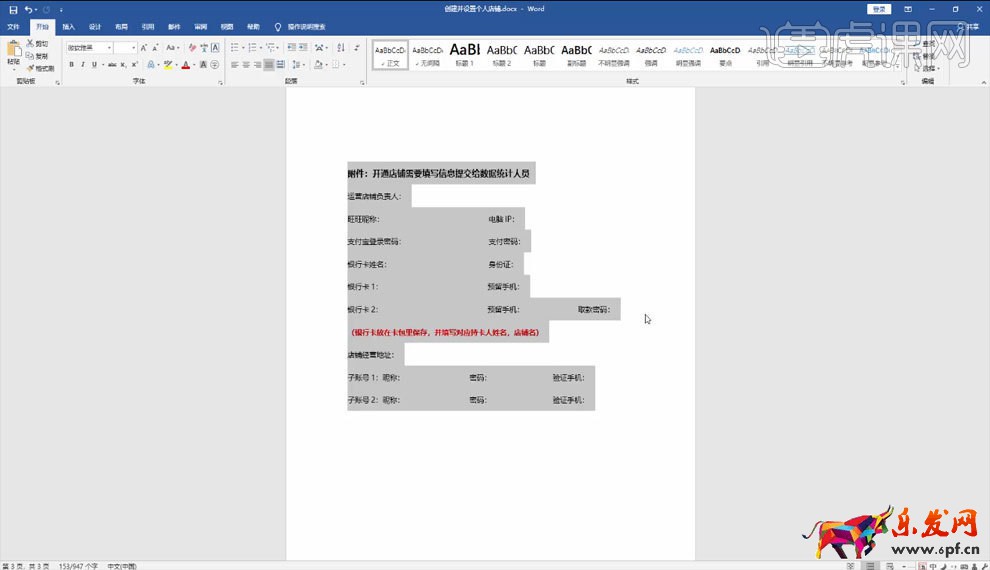
Task: Click the 共享 share button
Action: coord(969,27)
